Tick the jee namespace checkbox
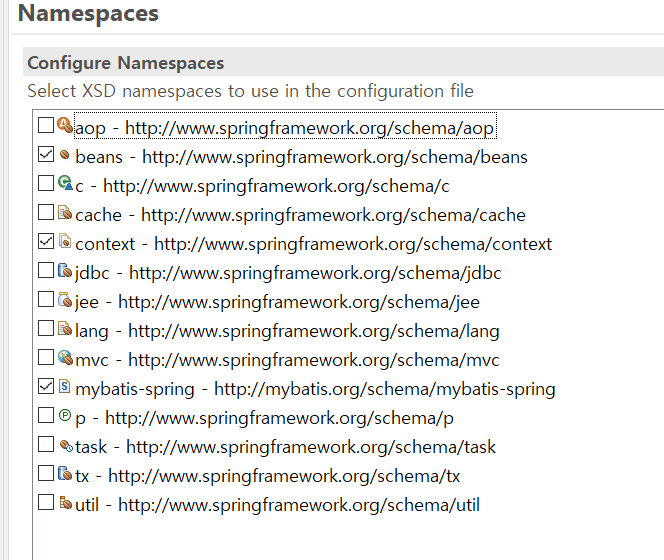The height and width of the screenshot is (560, 664). point(46,299)
